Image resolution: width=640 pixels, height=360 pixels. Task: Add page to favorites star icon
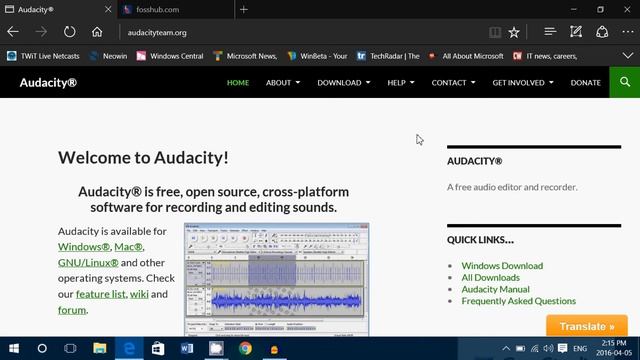[x=514, y=32]
